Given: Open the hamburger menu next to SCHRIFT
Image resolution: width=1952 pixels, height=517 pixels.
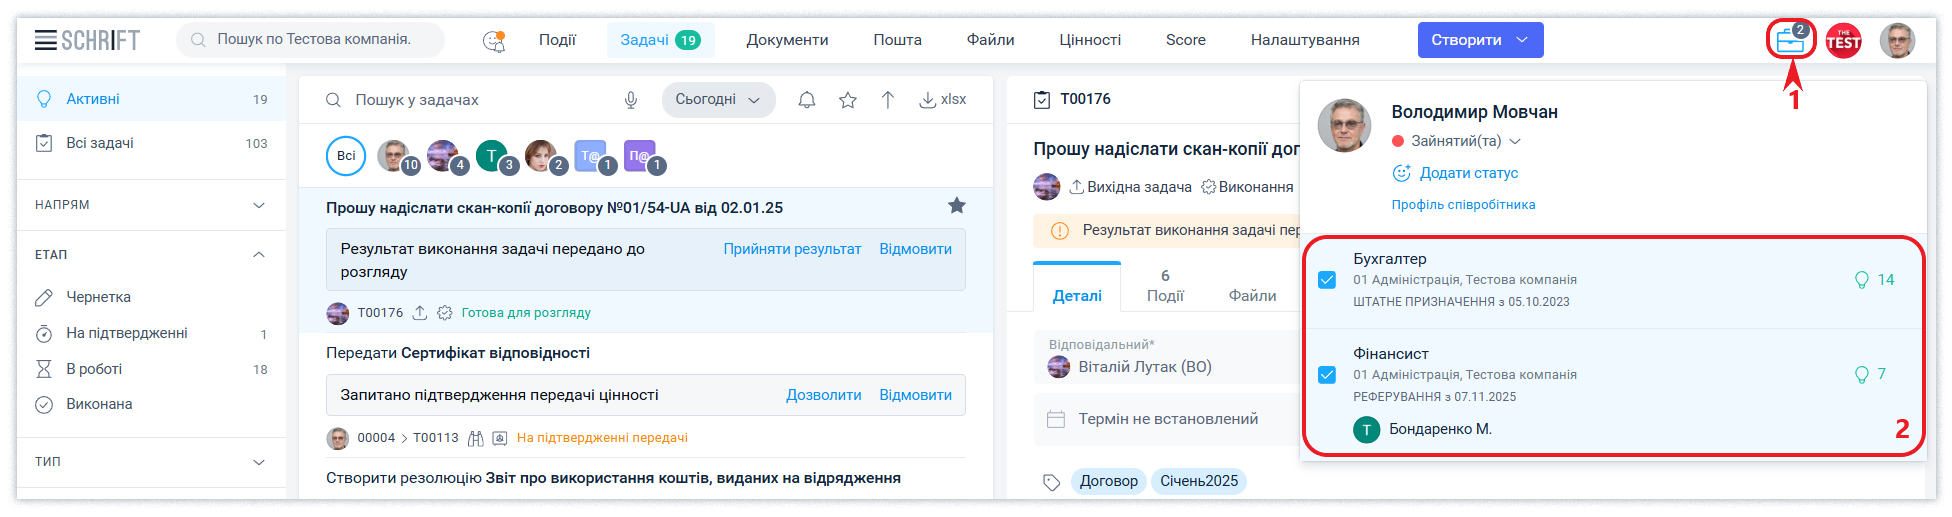Looking at the screenshot, I should (x=45, y=40).
